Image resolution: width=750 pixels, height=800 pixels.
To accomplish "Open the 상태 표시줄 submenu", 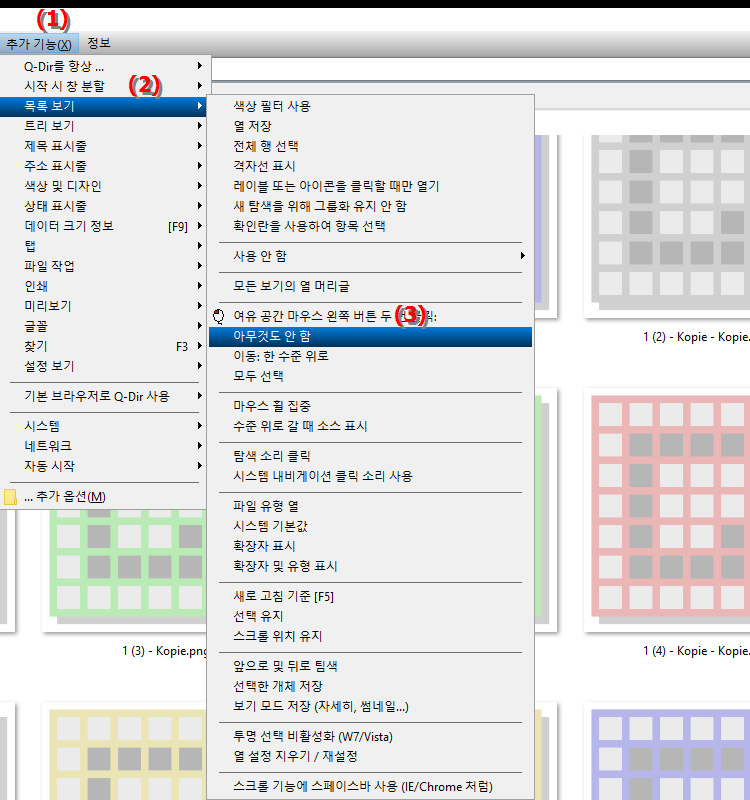I will 105,206.
